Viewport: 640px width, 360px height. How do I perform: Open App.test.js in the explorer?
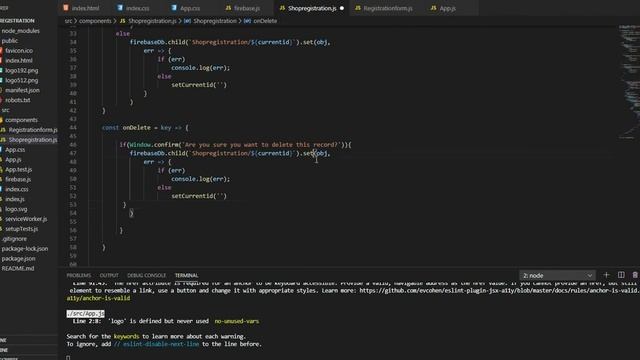pyautogui.click(x=18, y=169)
